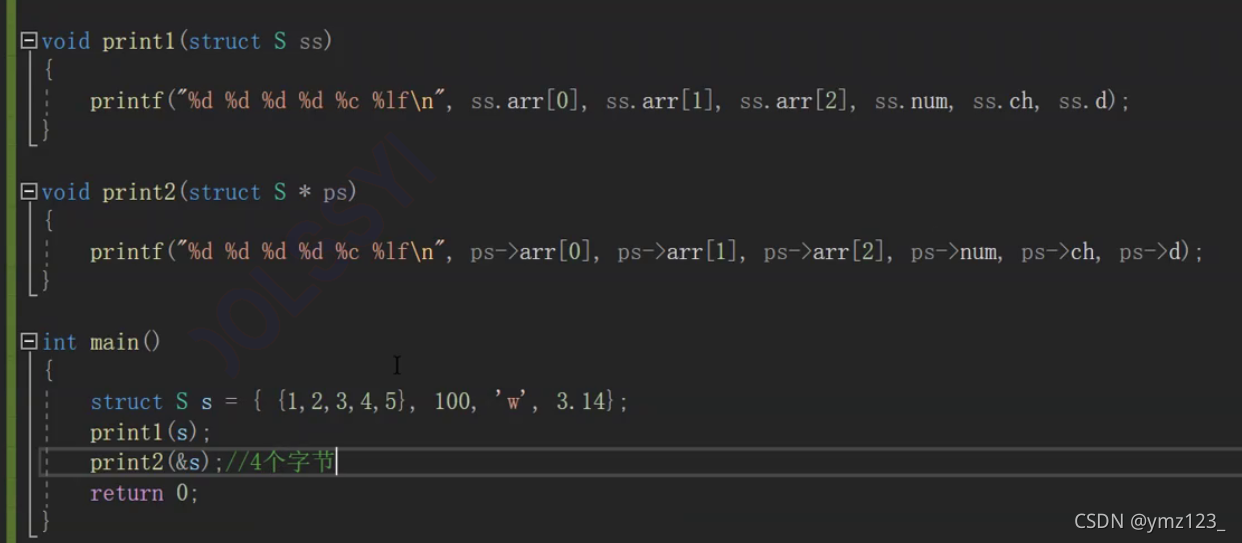Screen dimensions: 1242x543
Task: Click the function name print1 in its definition
Action: (x=139, y=41)
